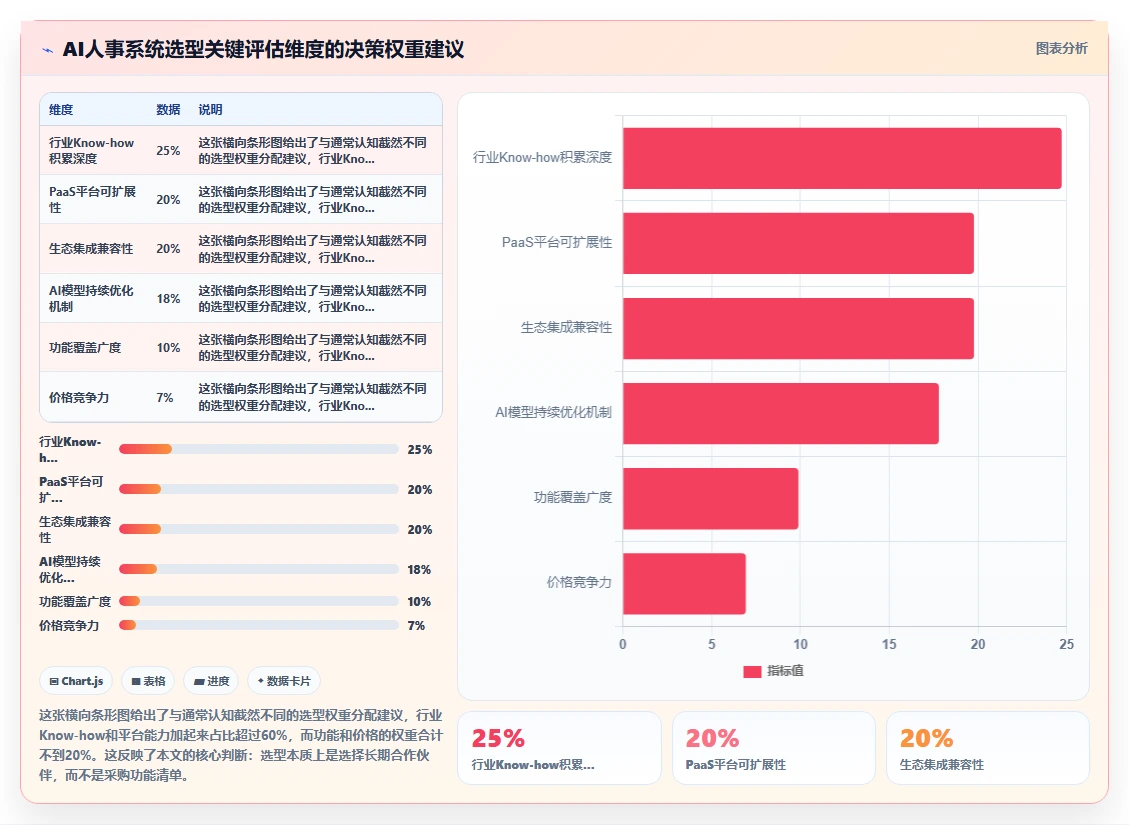1129x825 pixels.
Task: Click the 价格竞争力 chart bar
Action: (x=684, y=583)
